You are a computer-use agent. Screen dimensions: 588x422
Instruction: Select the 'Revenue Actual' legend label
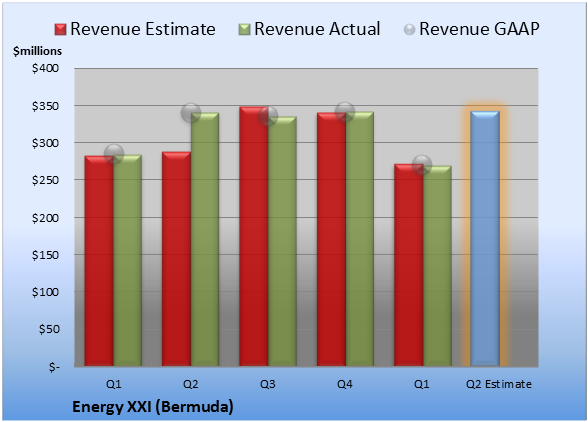tap(317, 29)
